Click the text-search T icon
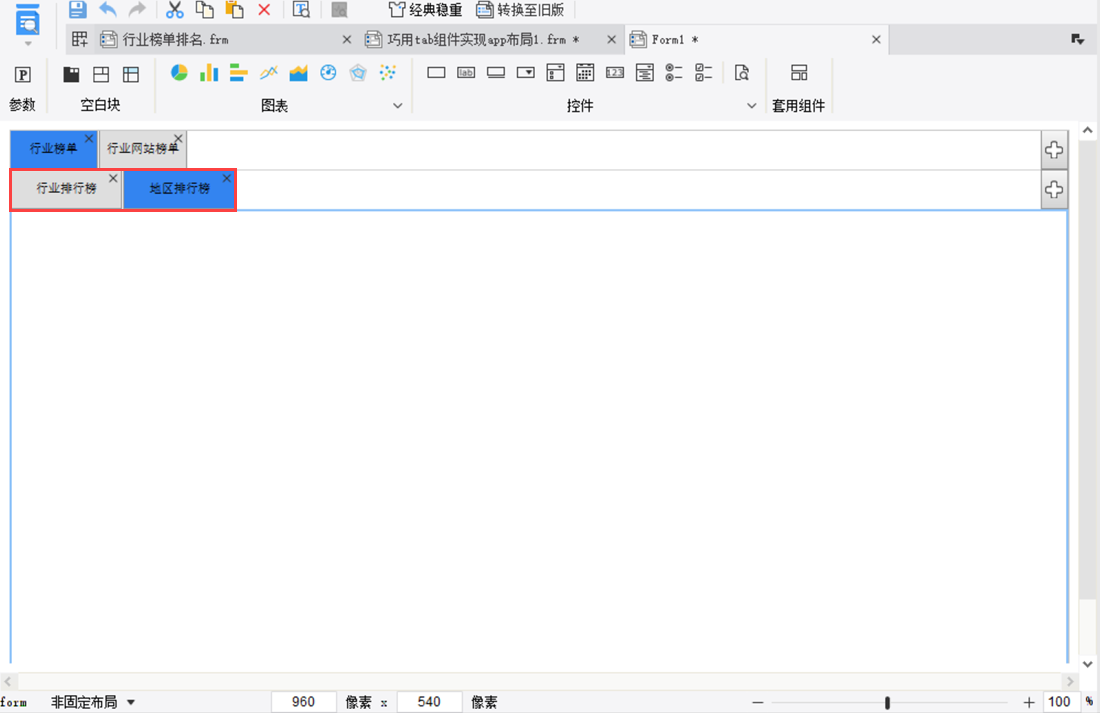The width and height of the screenshot is (1100, 713). 301,10
